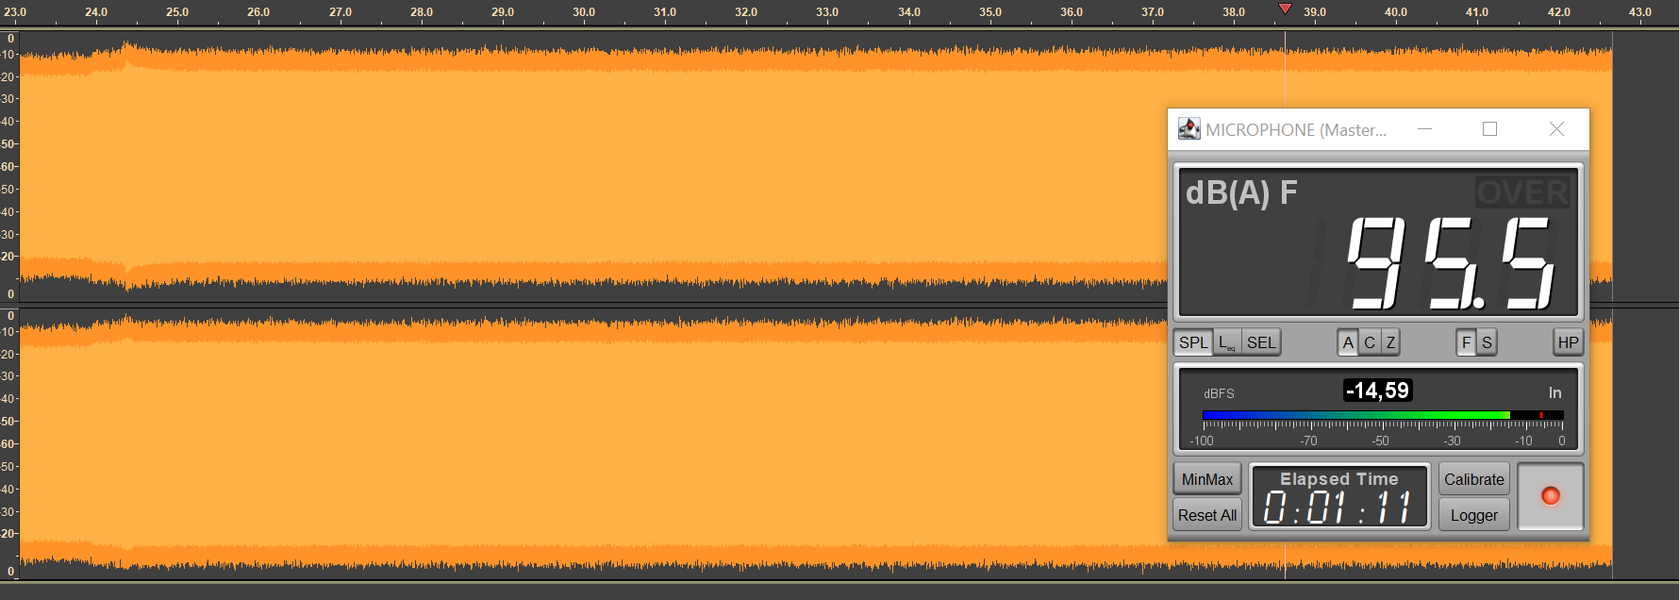Image resolution: width=1679 pixels, height=600 pixels.
Task: Select A frequency weighting
Action: point(1348,342)
